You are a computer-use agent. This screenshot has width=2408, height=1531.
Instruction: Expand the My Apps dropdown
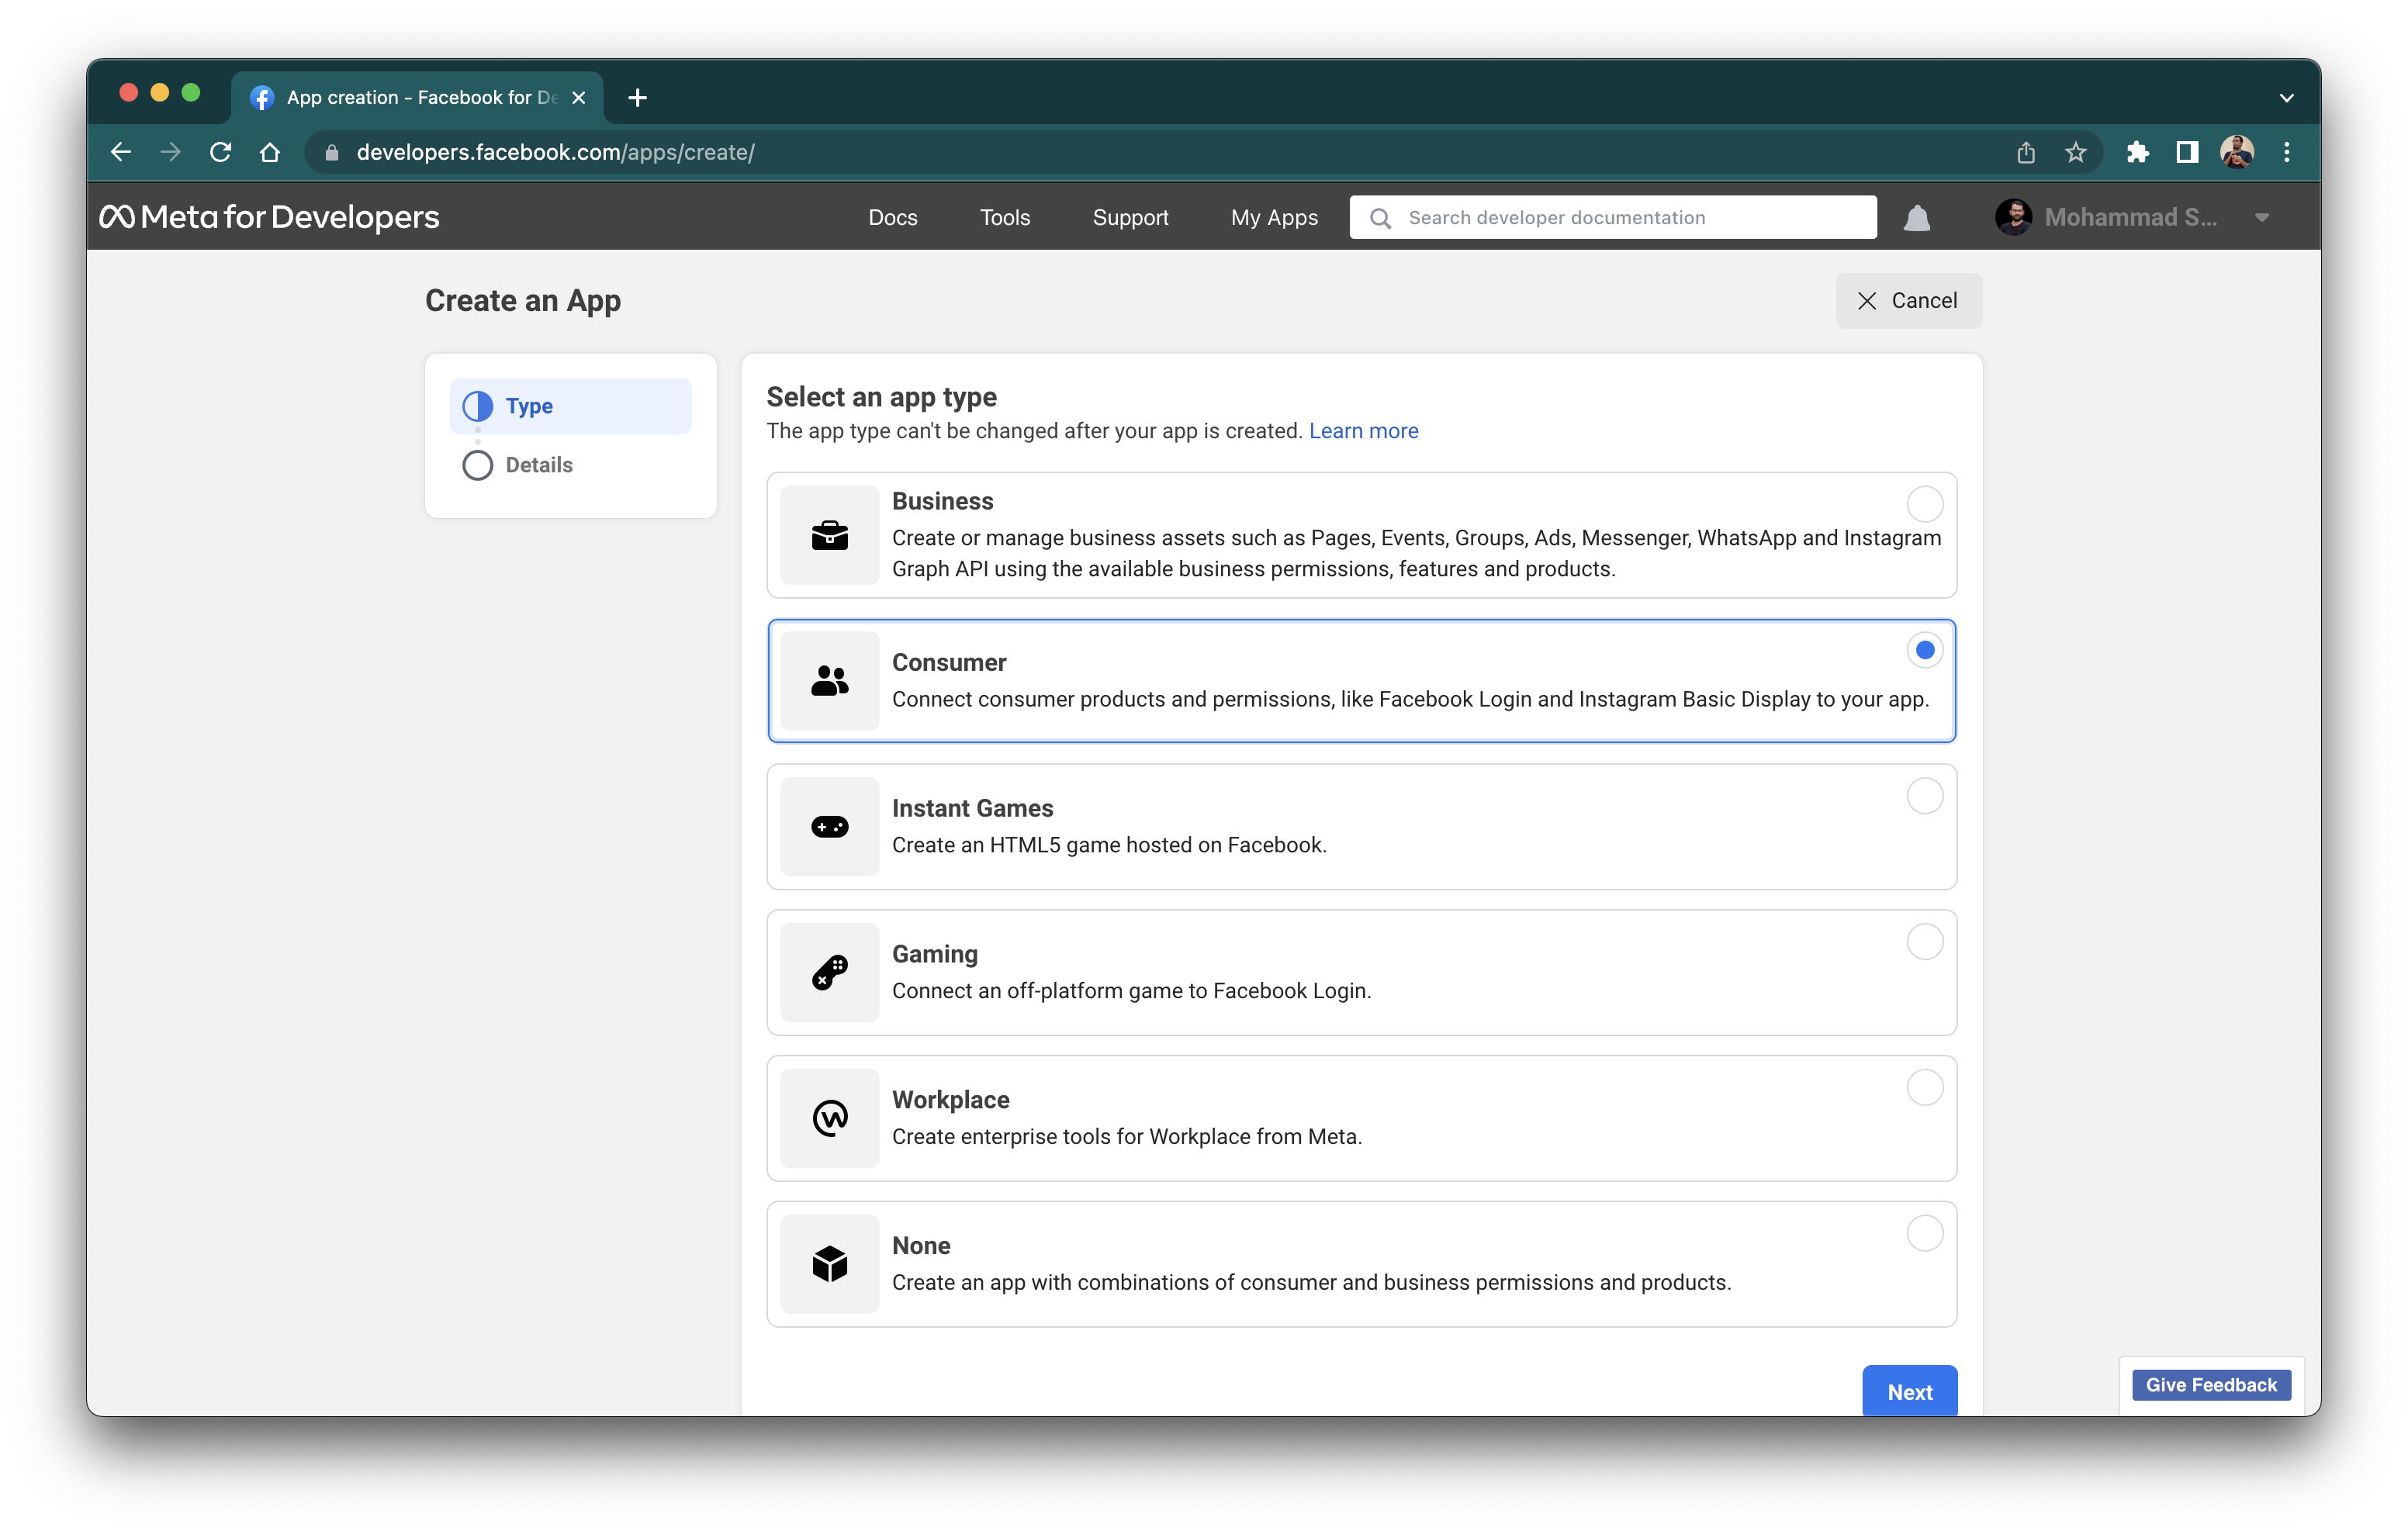click(1272, 217)
